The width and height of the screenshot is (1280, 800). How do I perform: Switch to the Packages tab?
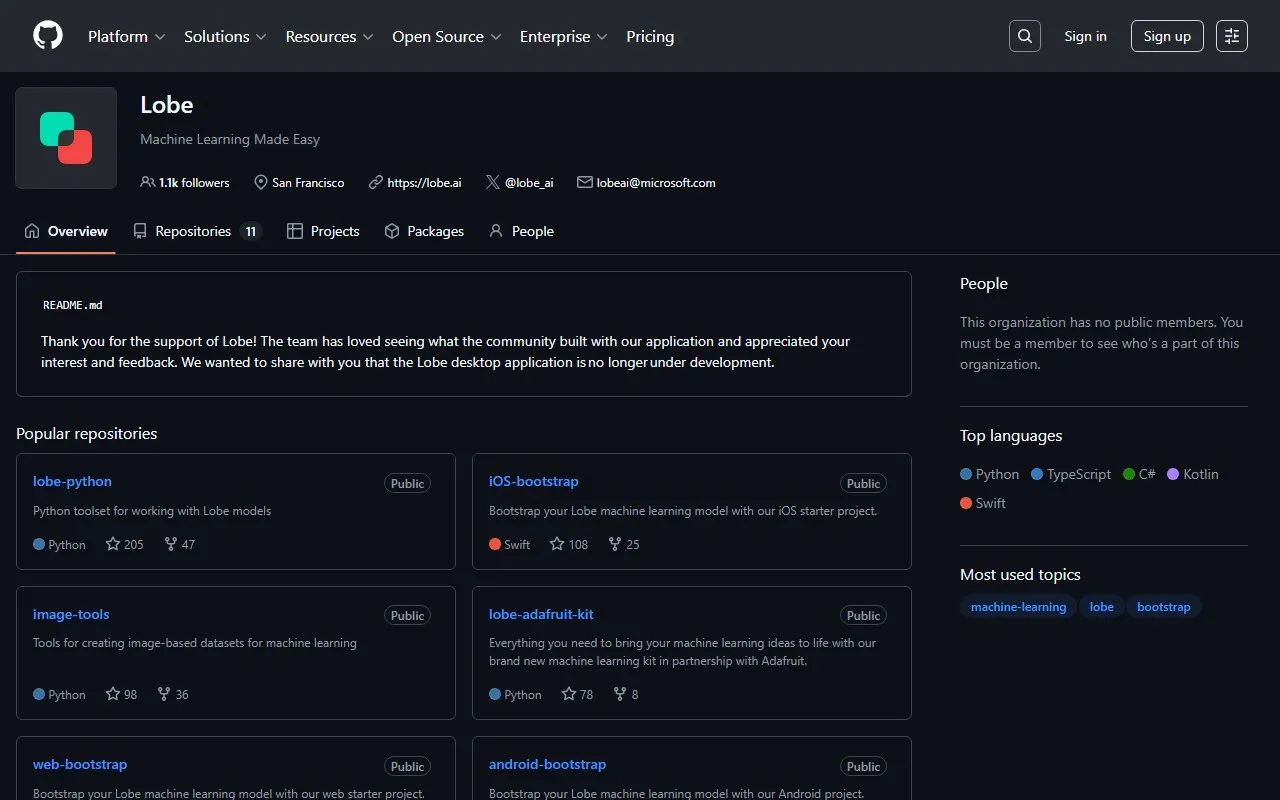pyautogui.click(x=424, y=231)
